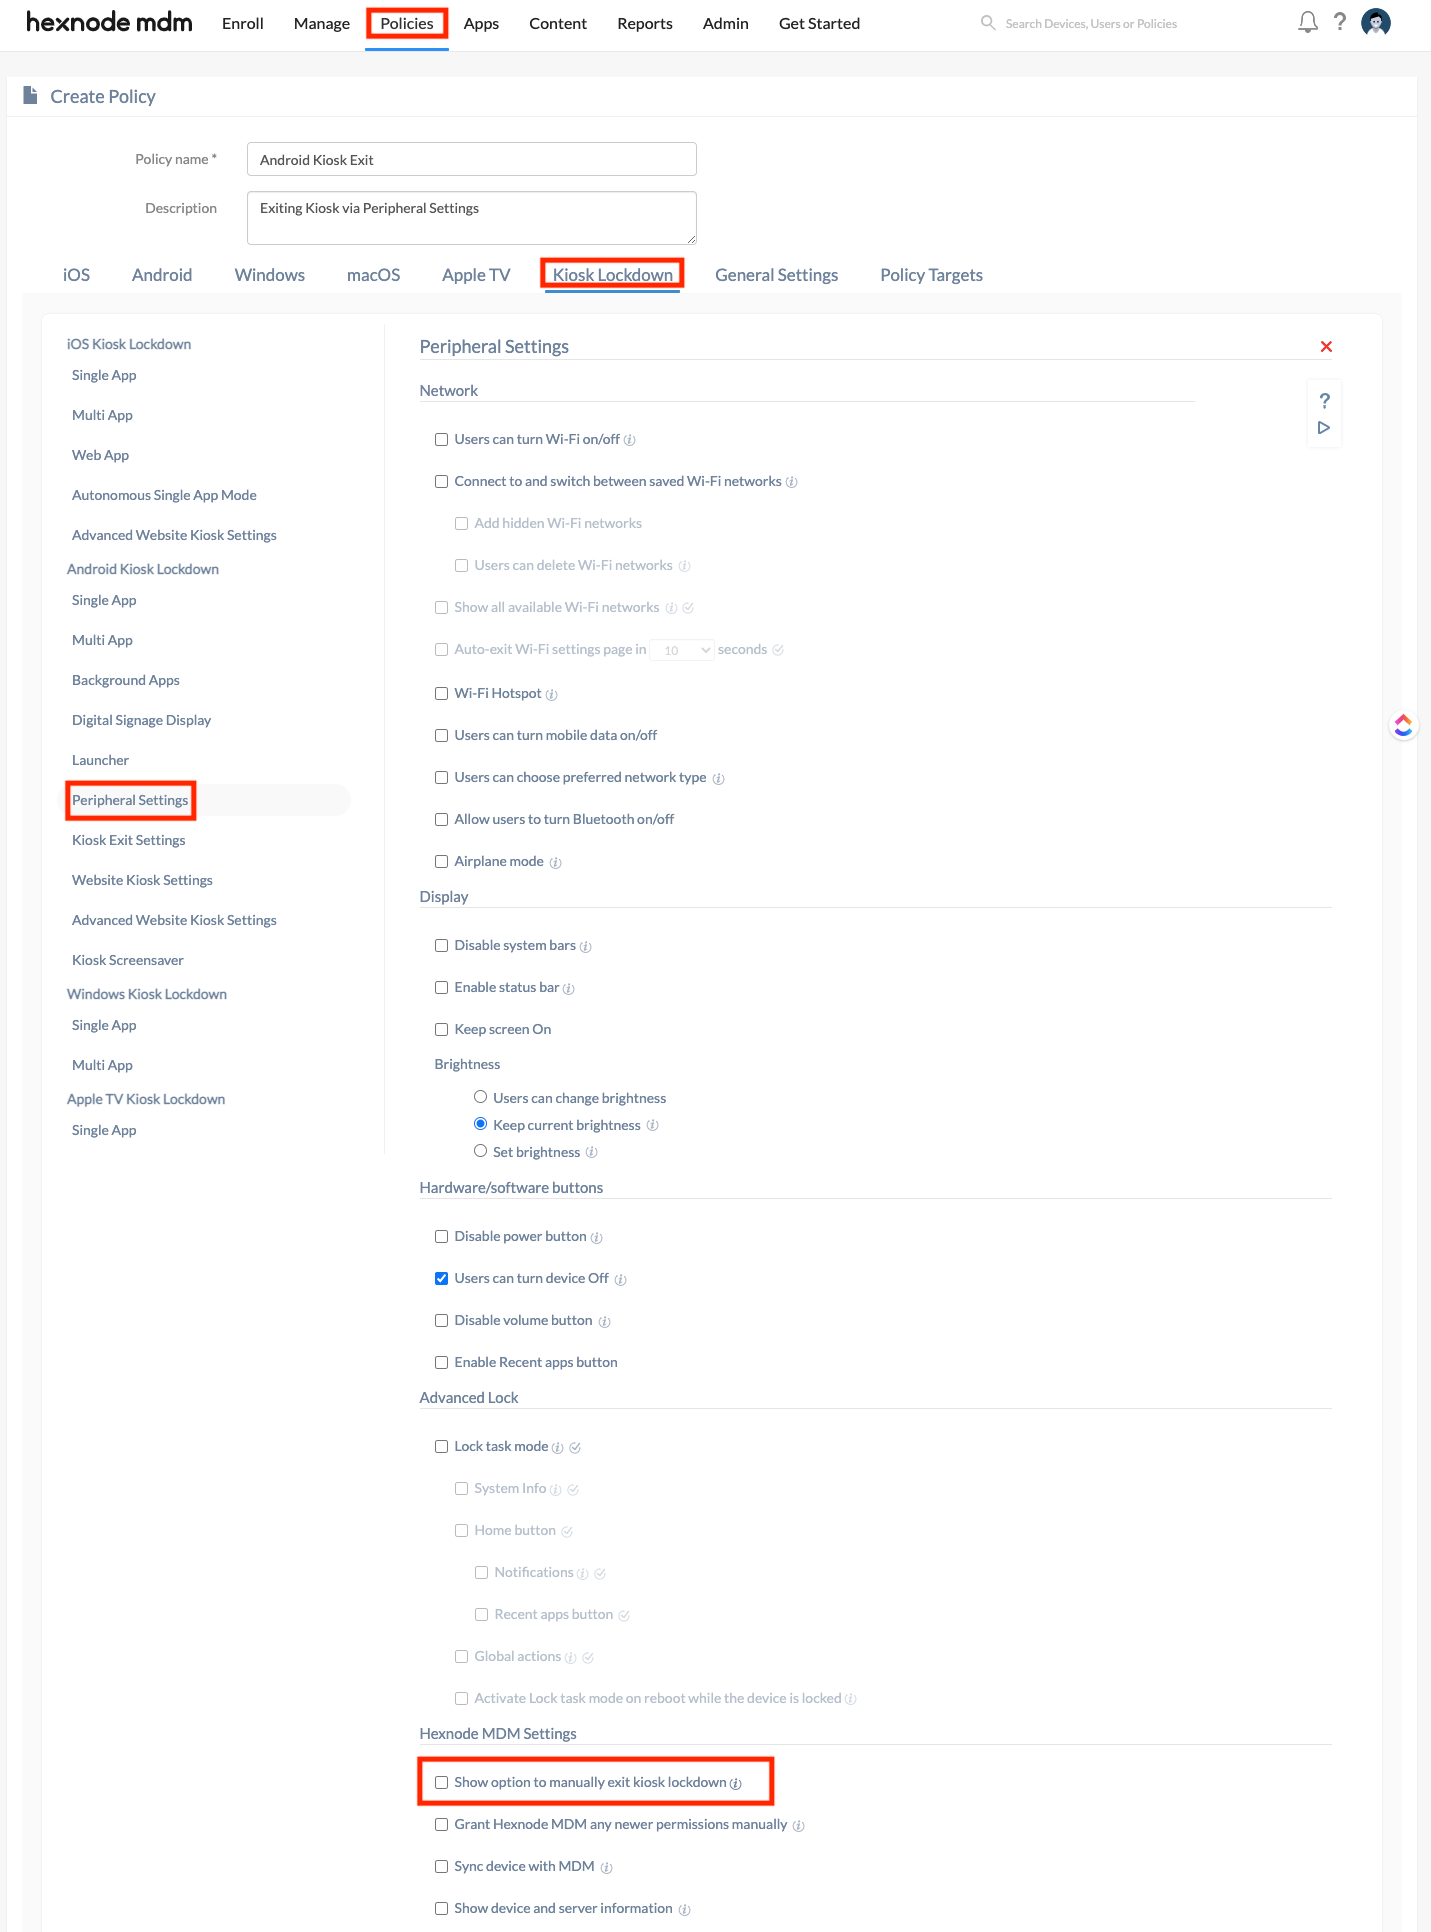
Task: Show info for Users can turn Wi-Fi on/off
Action: tap(630, 440)
